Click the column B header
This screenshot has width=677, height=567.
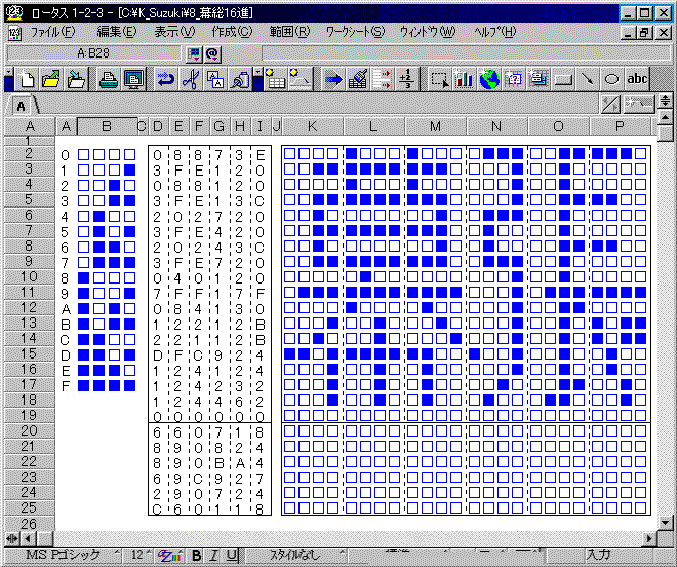tap(105, 126)
